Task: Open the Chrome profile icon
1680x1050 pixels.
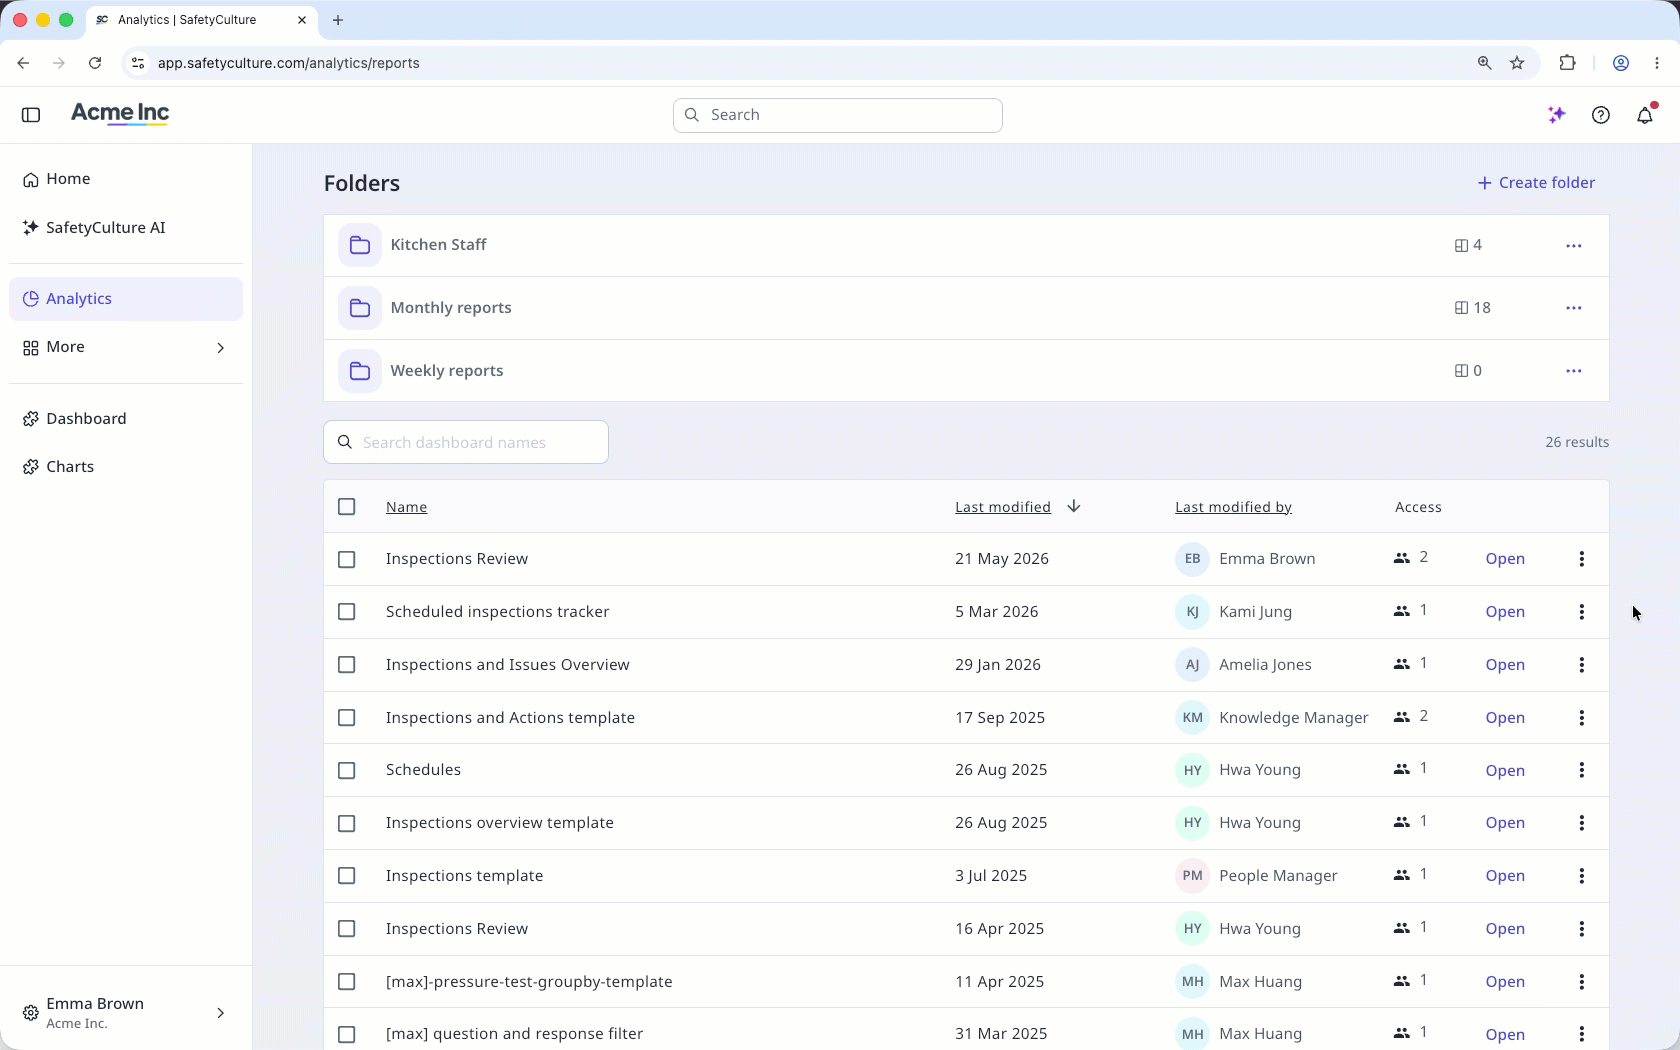Action: (x=1621, y=63)
